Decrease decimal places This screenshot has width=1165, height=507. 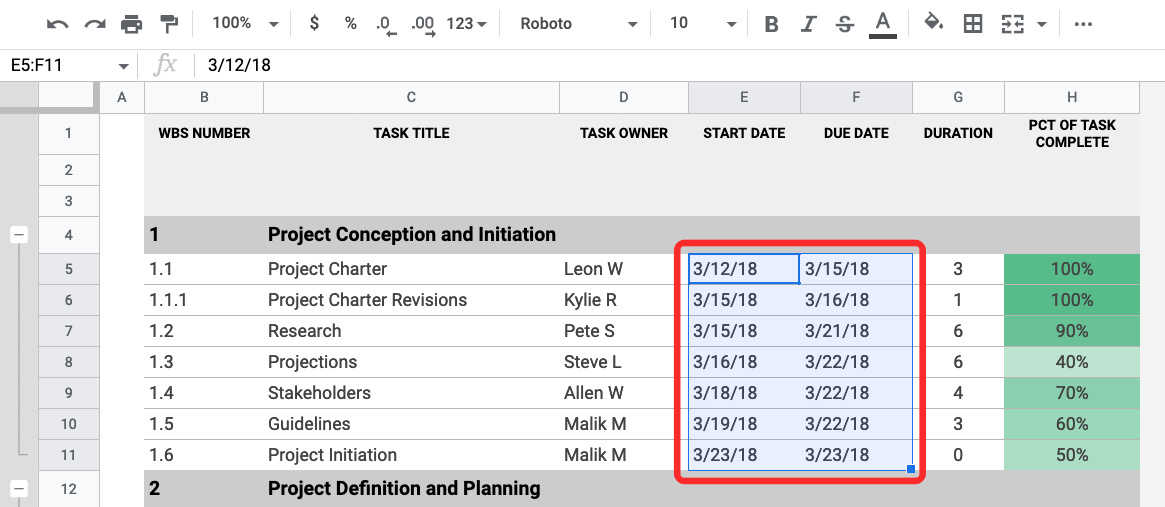tap(384, 25)
